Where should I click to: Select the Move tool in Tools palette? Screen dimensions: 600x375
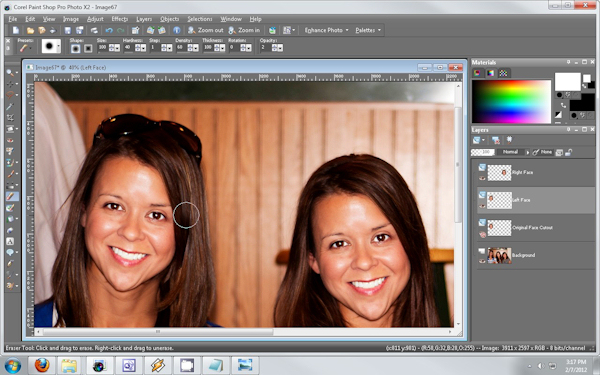pos(10,84)
